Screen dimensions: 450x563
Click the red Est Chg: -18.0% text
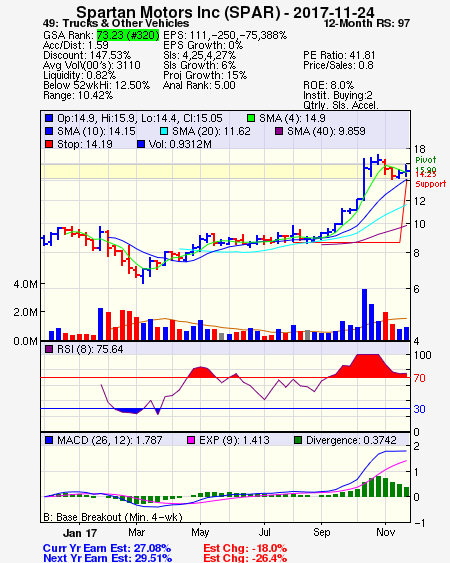click(x=245, y=548)
